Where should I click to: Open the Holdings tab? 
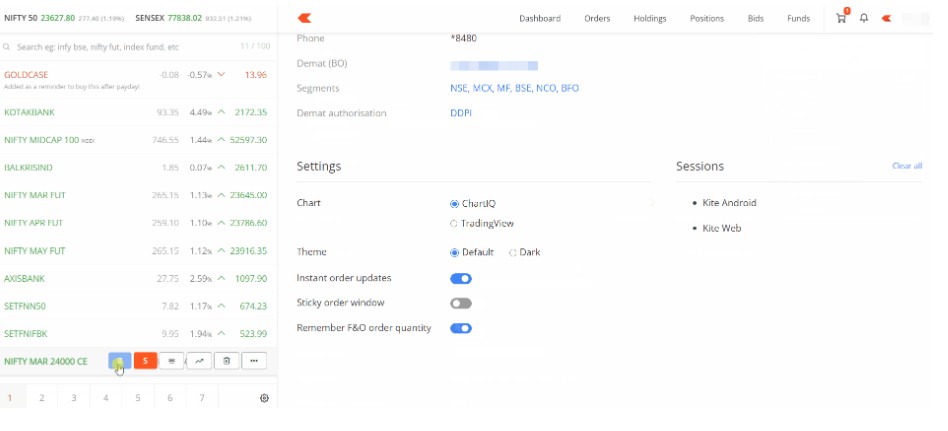[650, 18]
